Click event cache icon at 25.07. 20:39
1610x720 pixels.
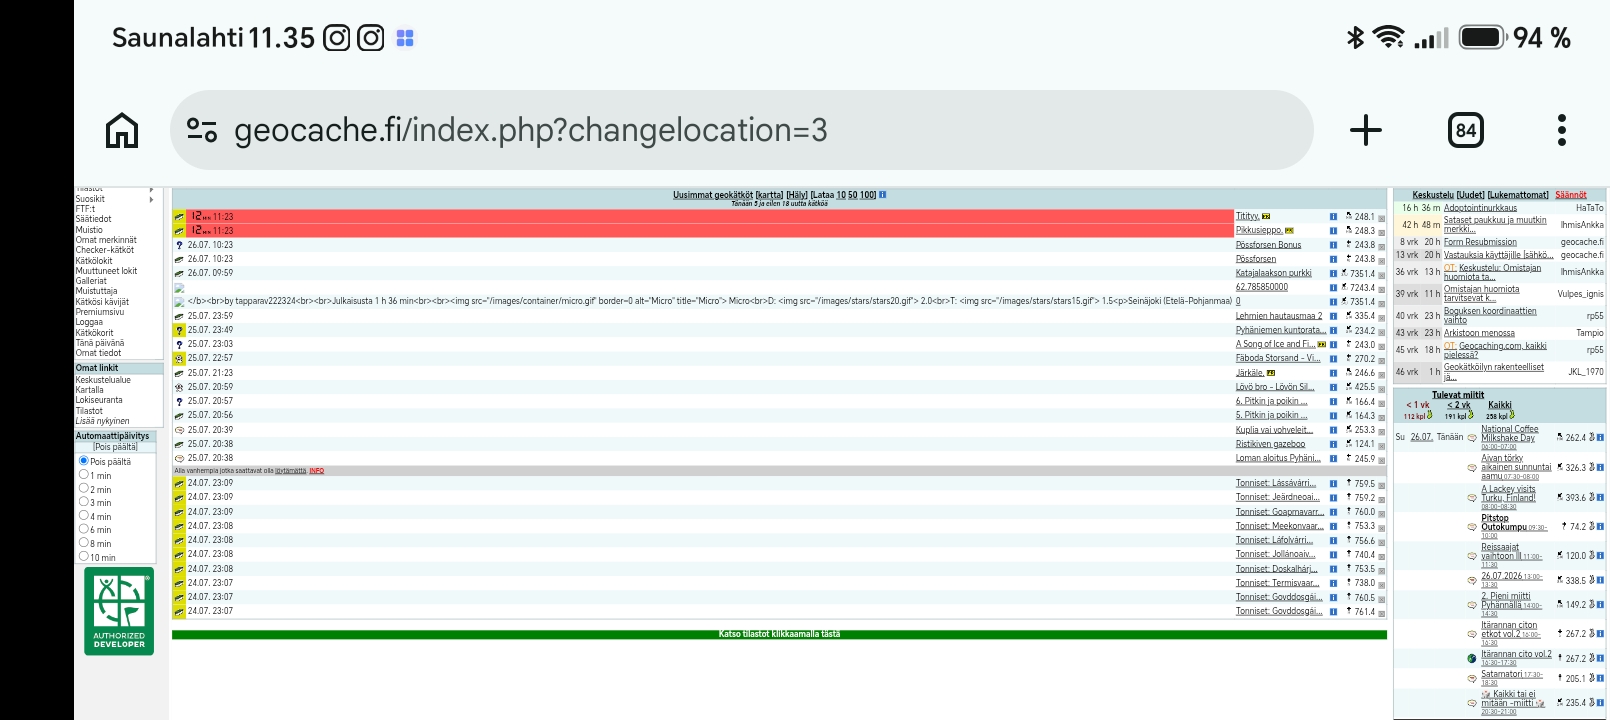(179, 430)
